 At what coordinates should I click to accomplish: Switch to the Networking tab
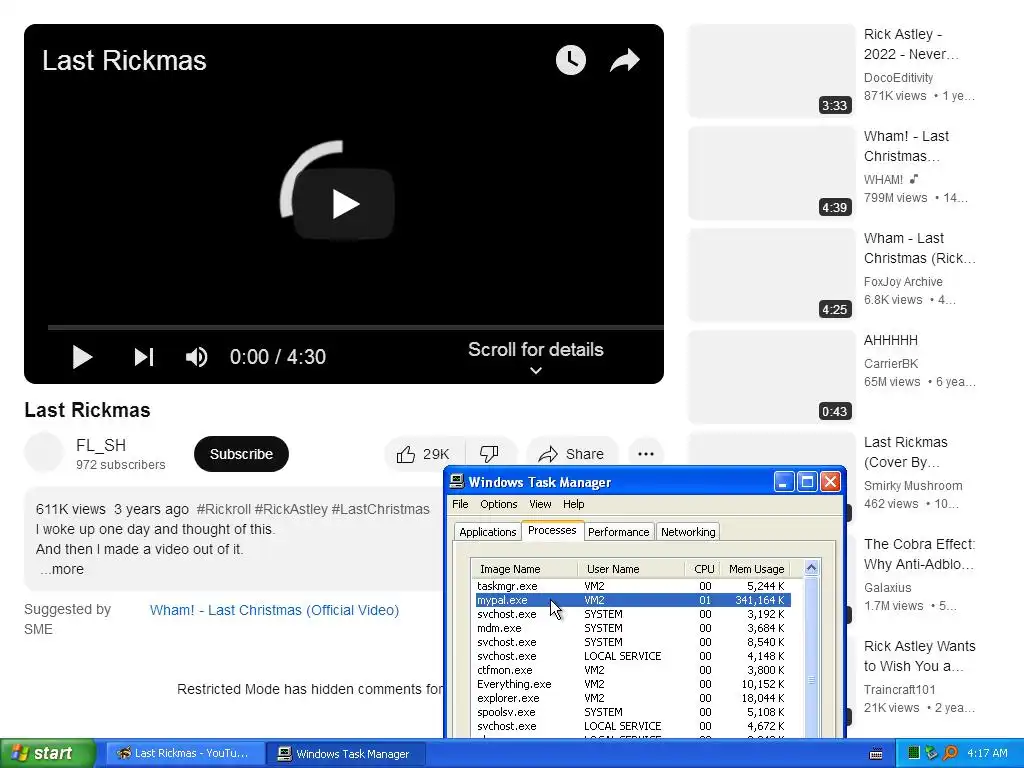688,532
